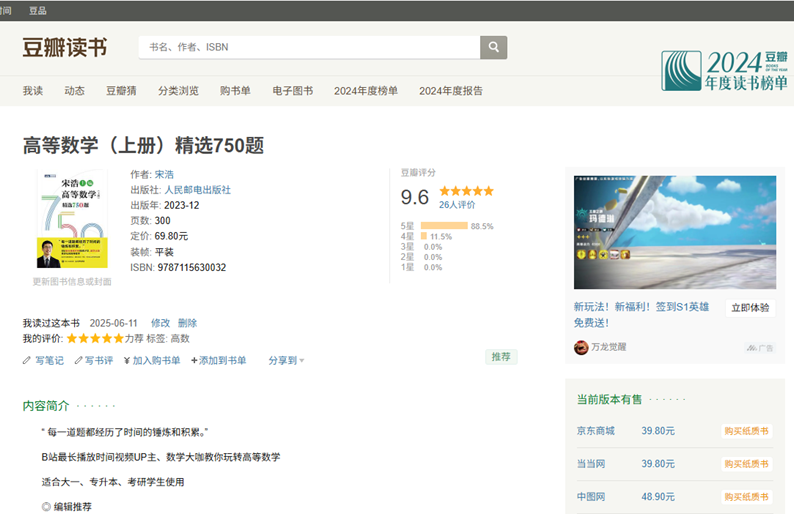Click the book cover thumbnail
794x514 pixels.
click(x=72, y=219)
